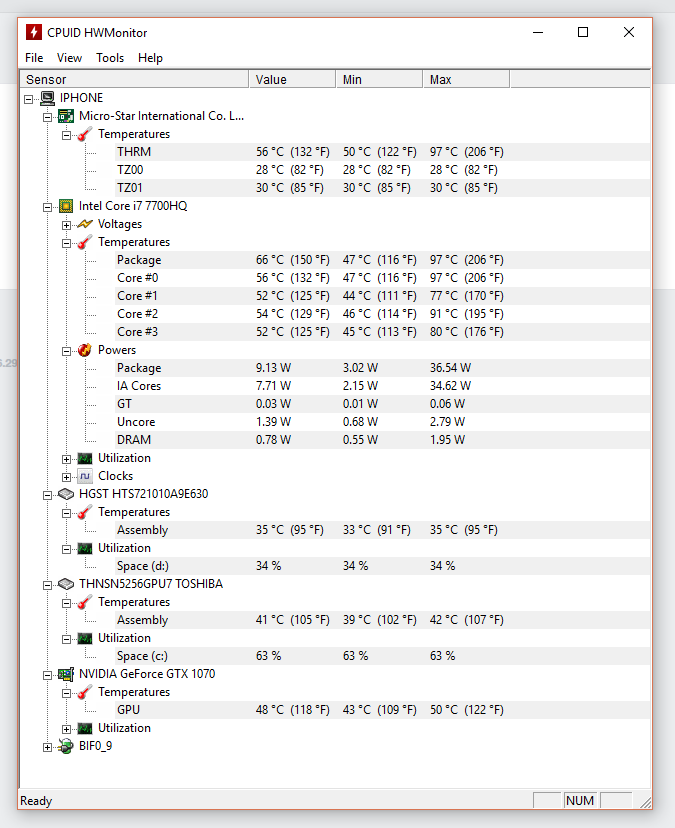Click the IPHONE computer icon
The height and width of the screenshot is (828, 675).
pyautogui.click(x=48, y=98)
